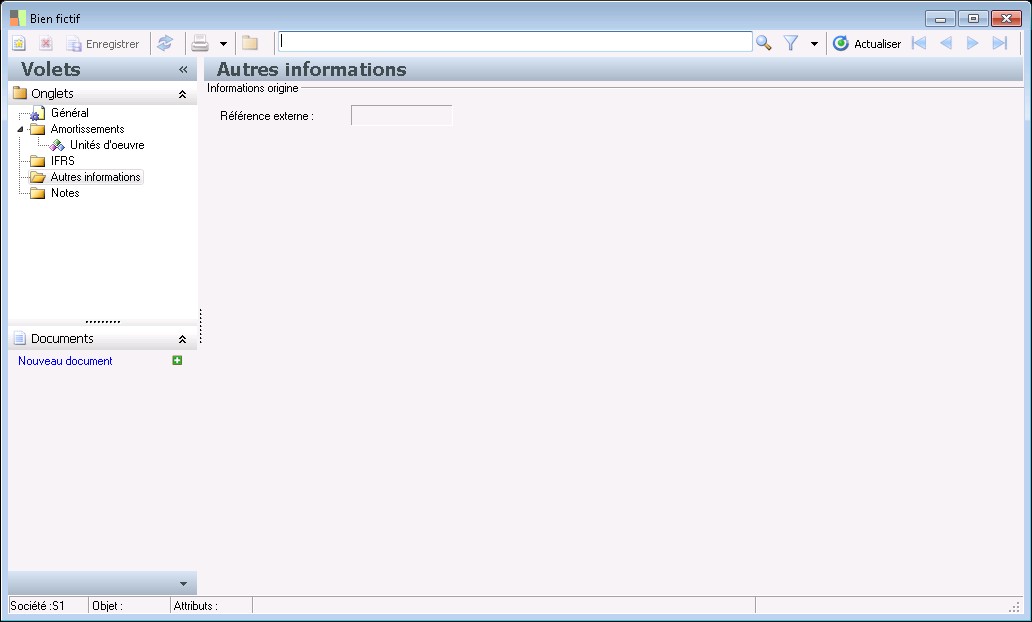1032x622 pixels.
Task: Click the Documents panel header icon
Action: [x=20, y=338]
